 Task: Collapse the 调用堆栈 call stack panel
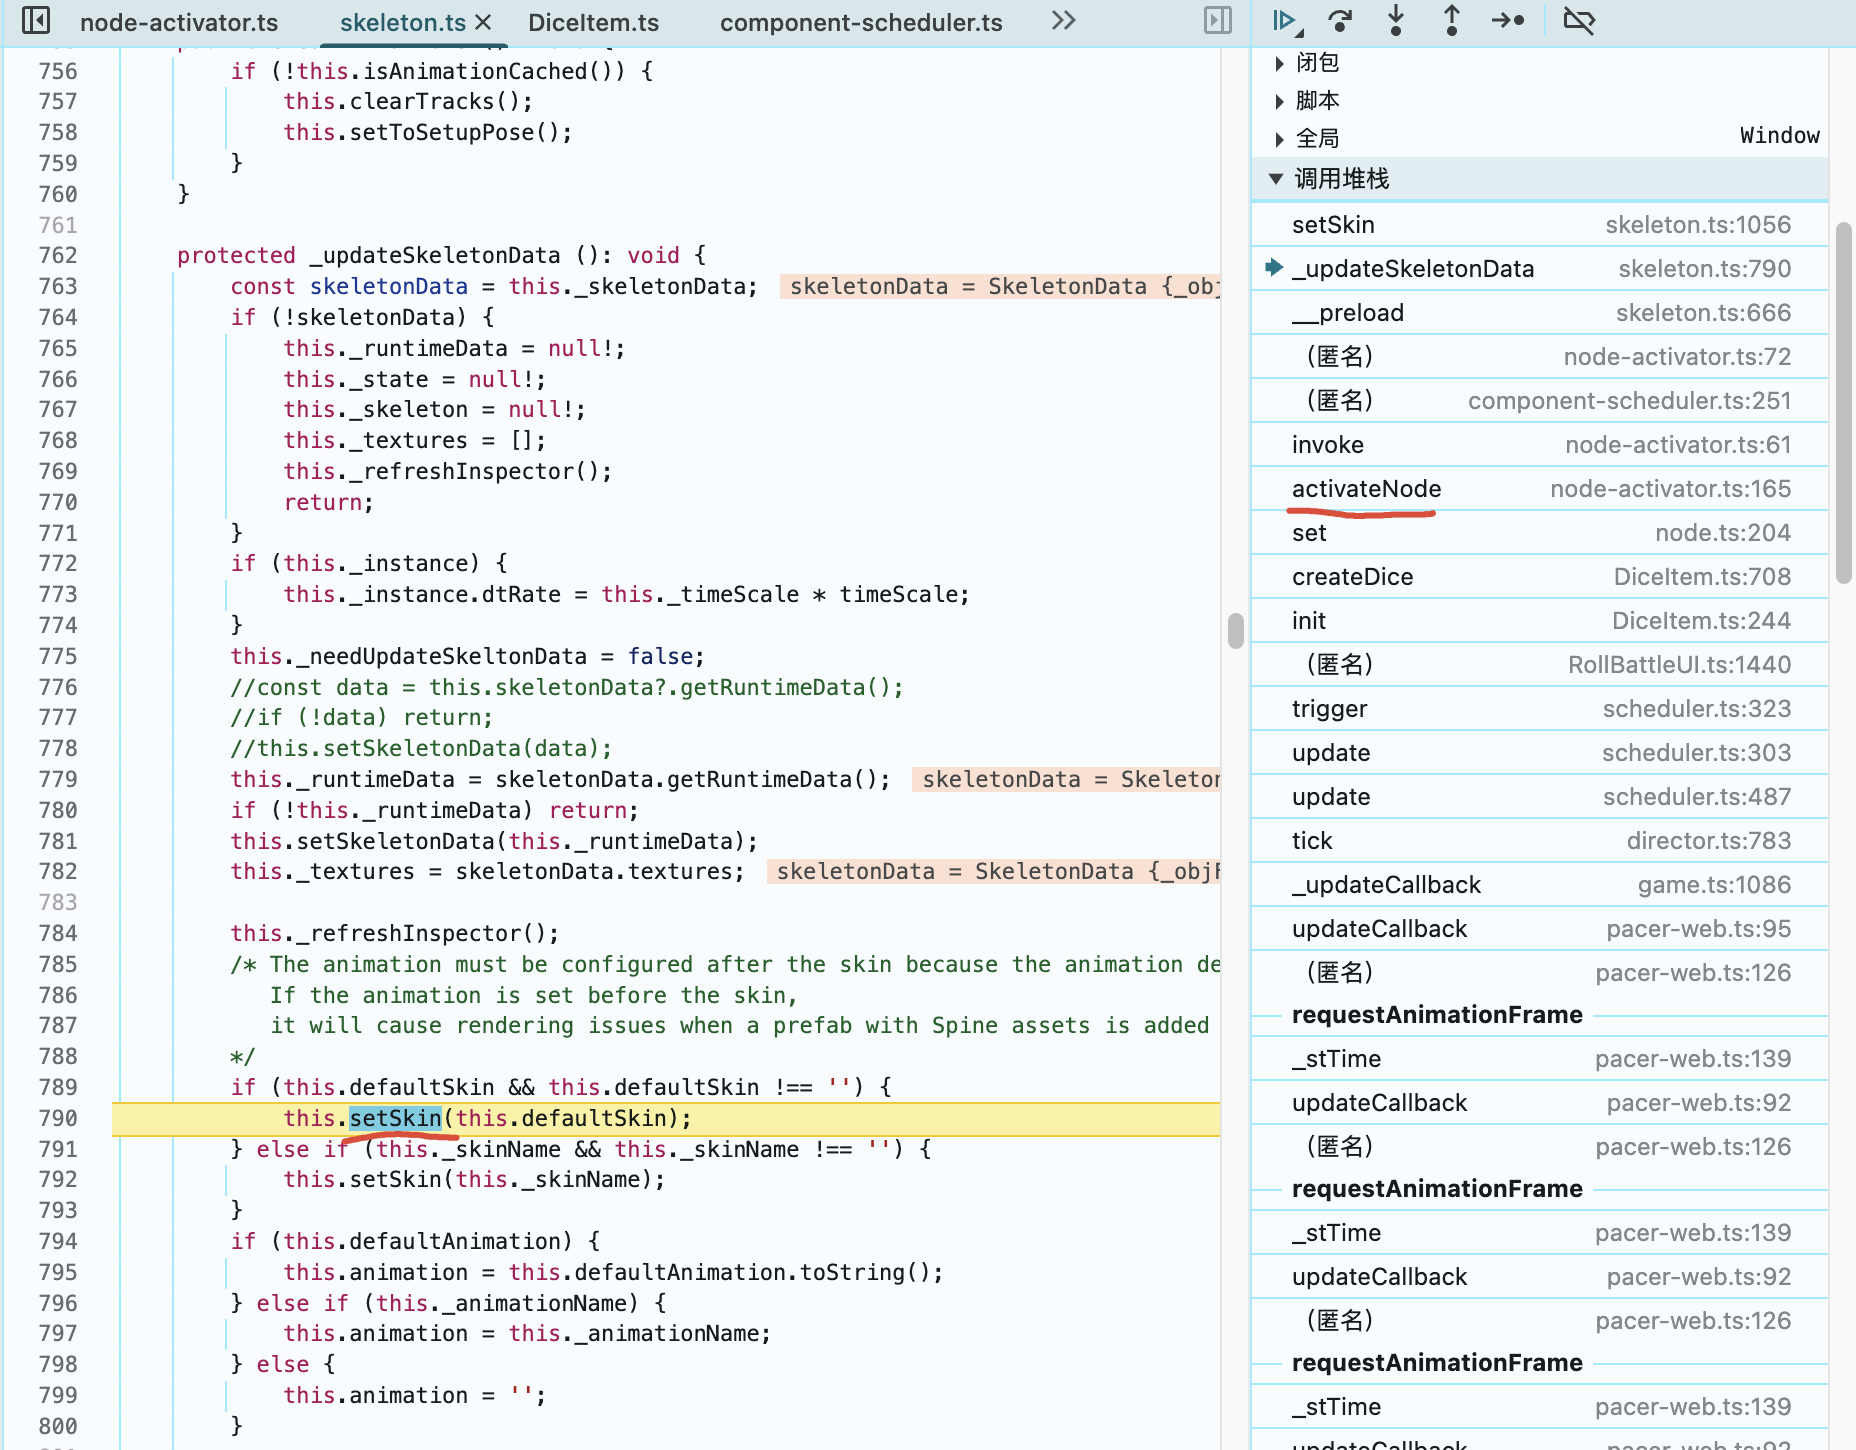[1540, 179]
